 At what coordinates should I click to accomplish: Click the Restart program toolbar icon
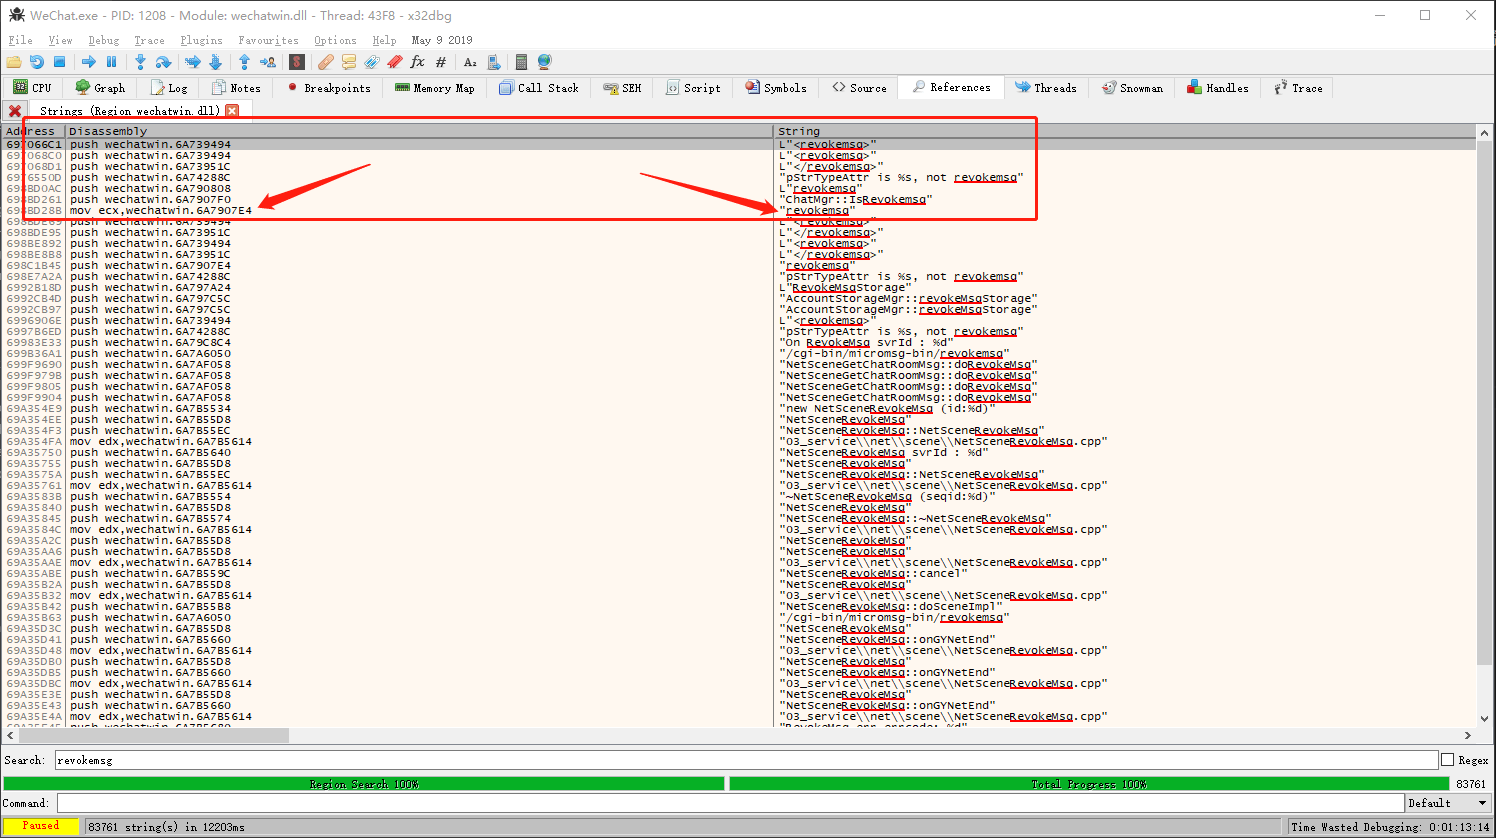click(x=36, y=62)
